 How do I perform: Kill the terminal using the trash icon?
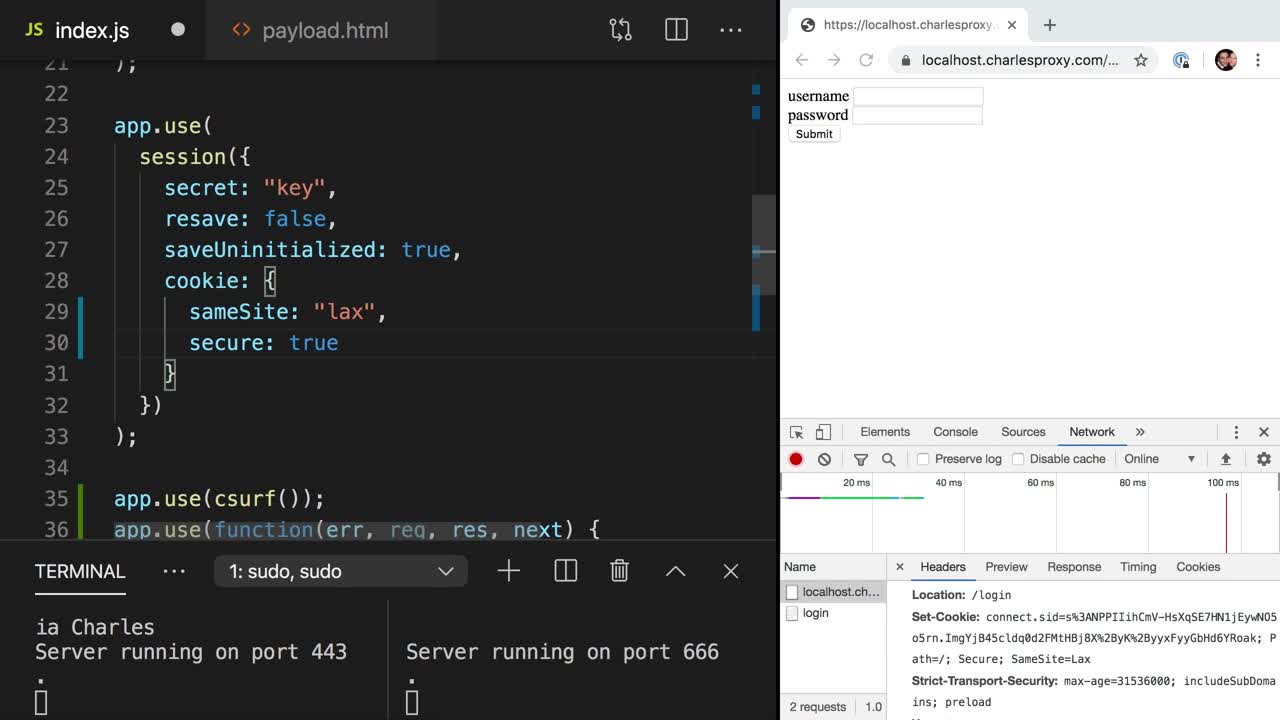point(619,570)
